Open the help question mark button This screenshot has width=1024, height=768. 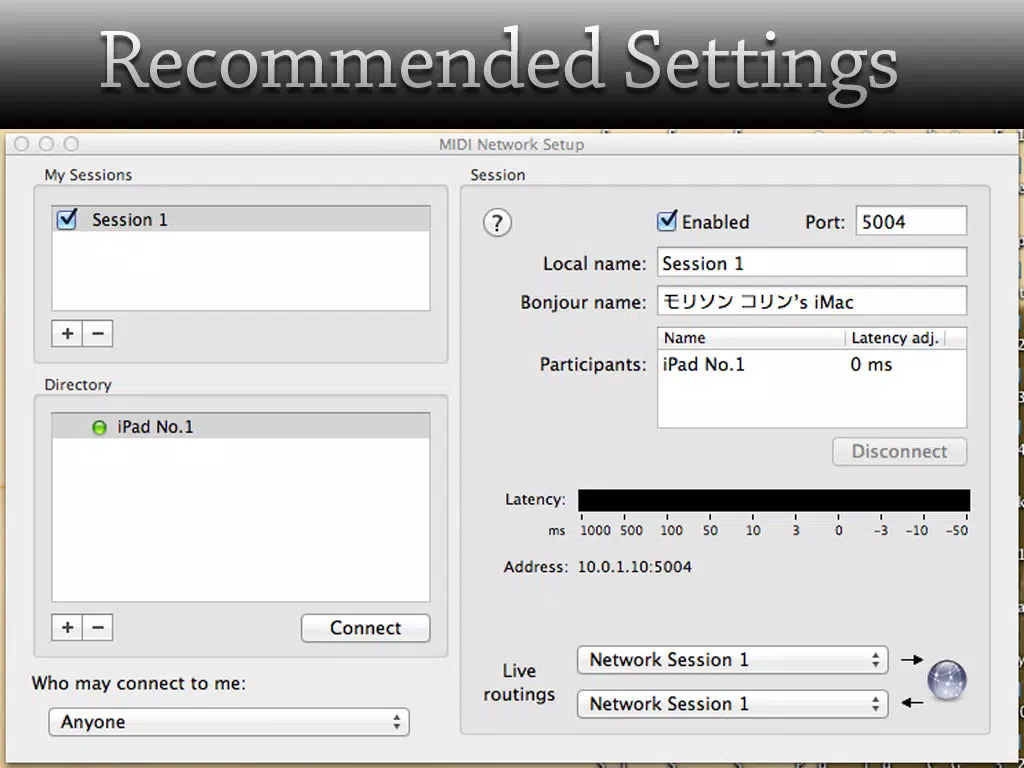[x=497, y=223]
